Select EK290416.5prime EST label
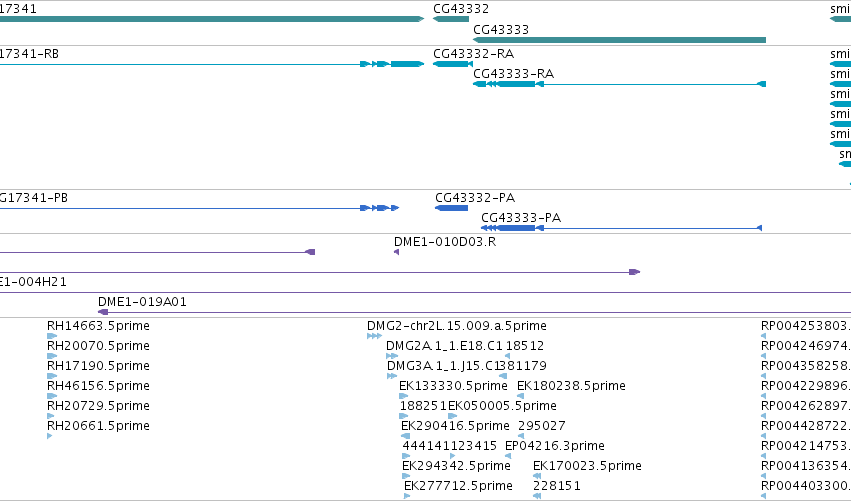Image resolution: width=851 pixels, height=501 pixels. point(455,426)
